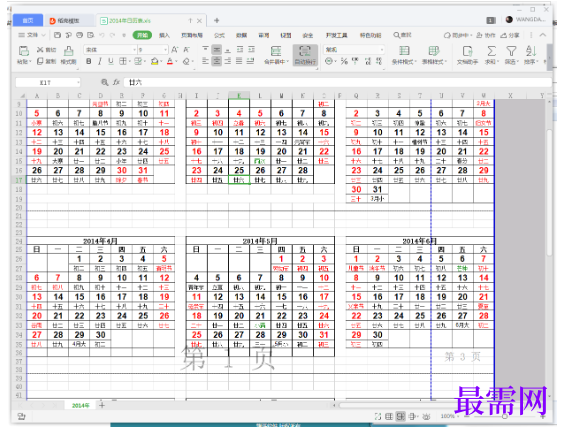Click the align left icon
Image resolution: width=566 pixels, height=432 pixels.
(205, 61)
